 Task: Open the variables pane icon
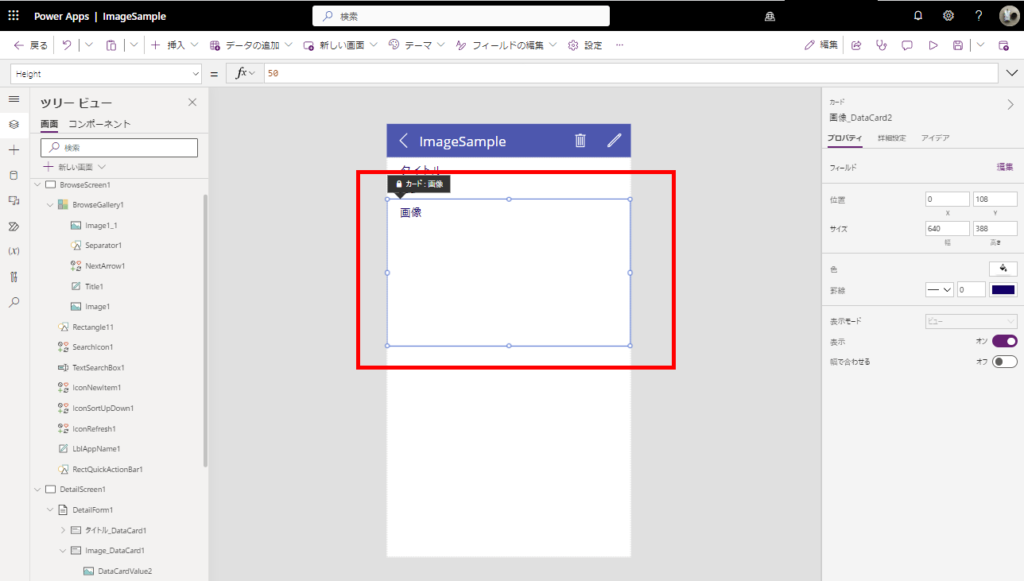click(14, 251)
